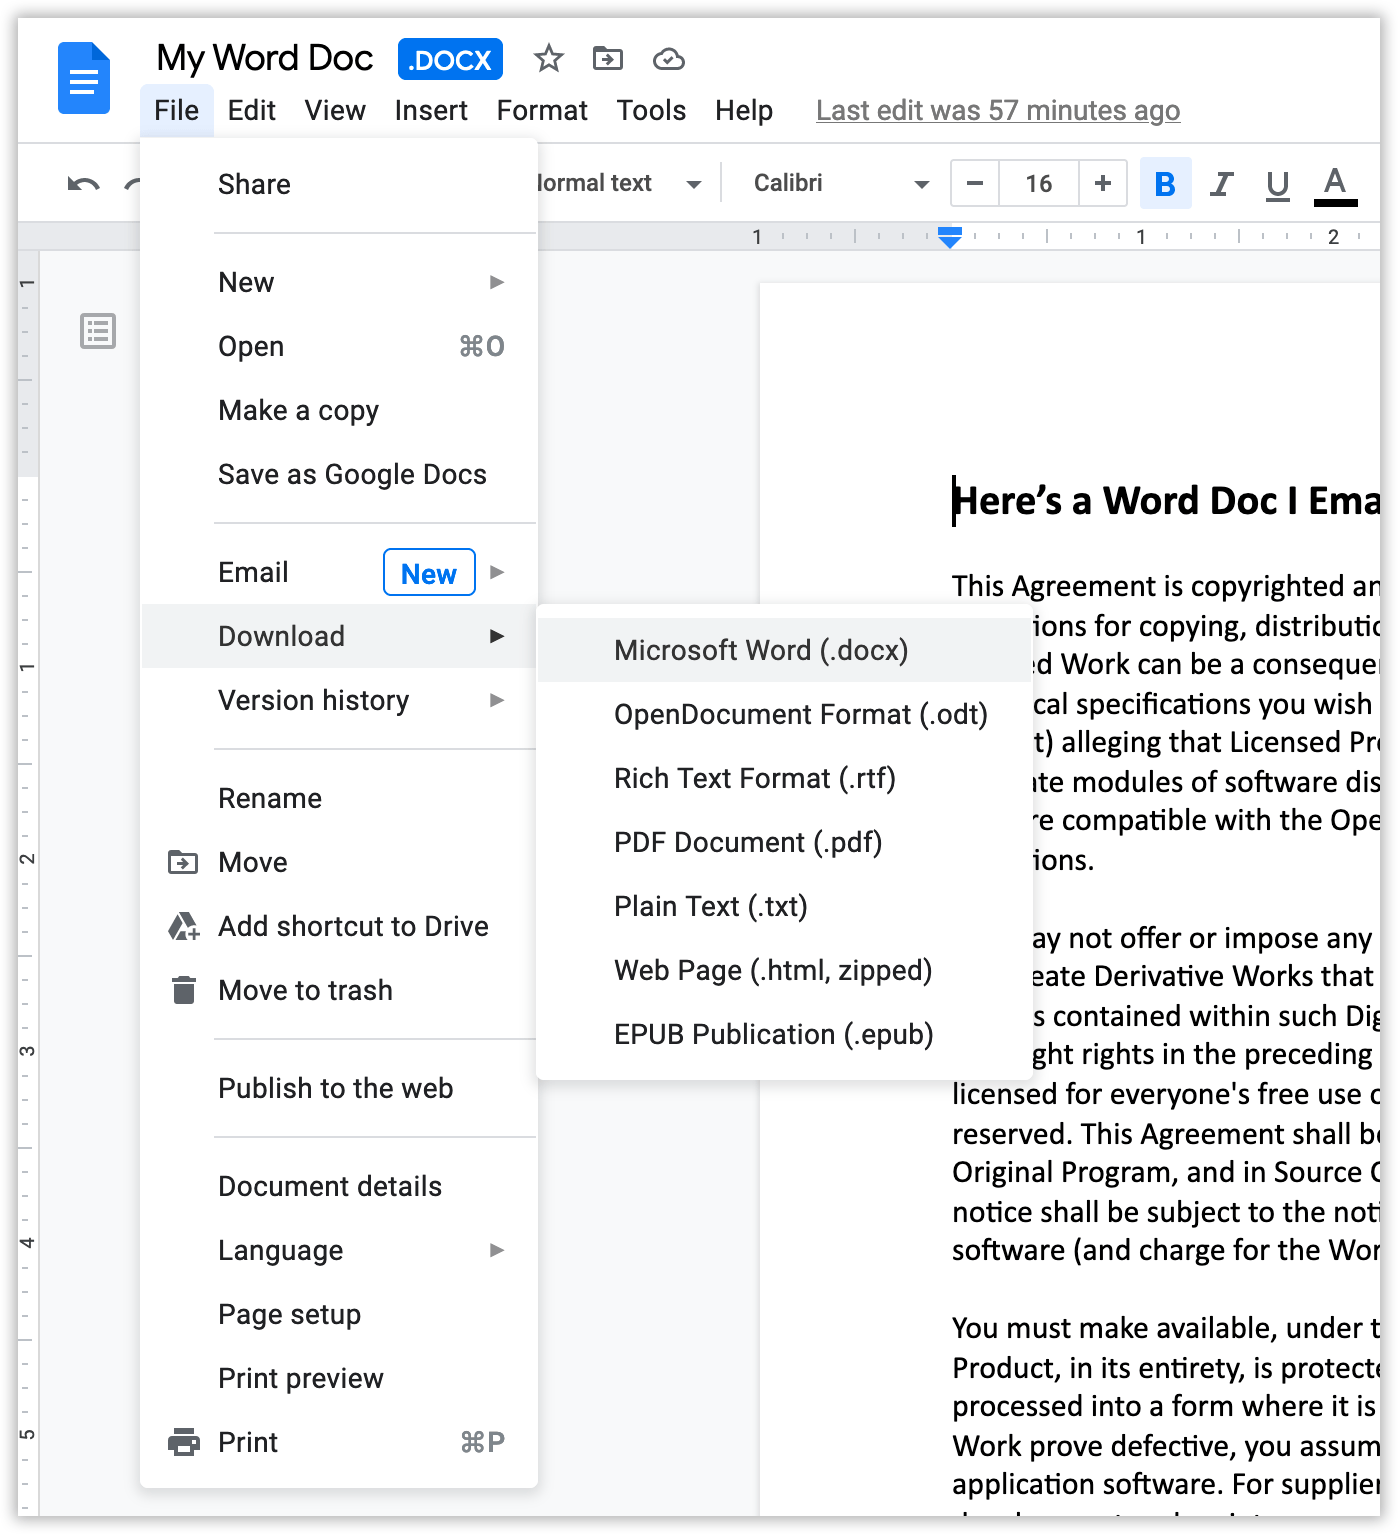1398x1534 pixels.
Task: Click the .DOCX badge next to title
Action: [x=450, y=60]
